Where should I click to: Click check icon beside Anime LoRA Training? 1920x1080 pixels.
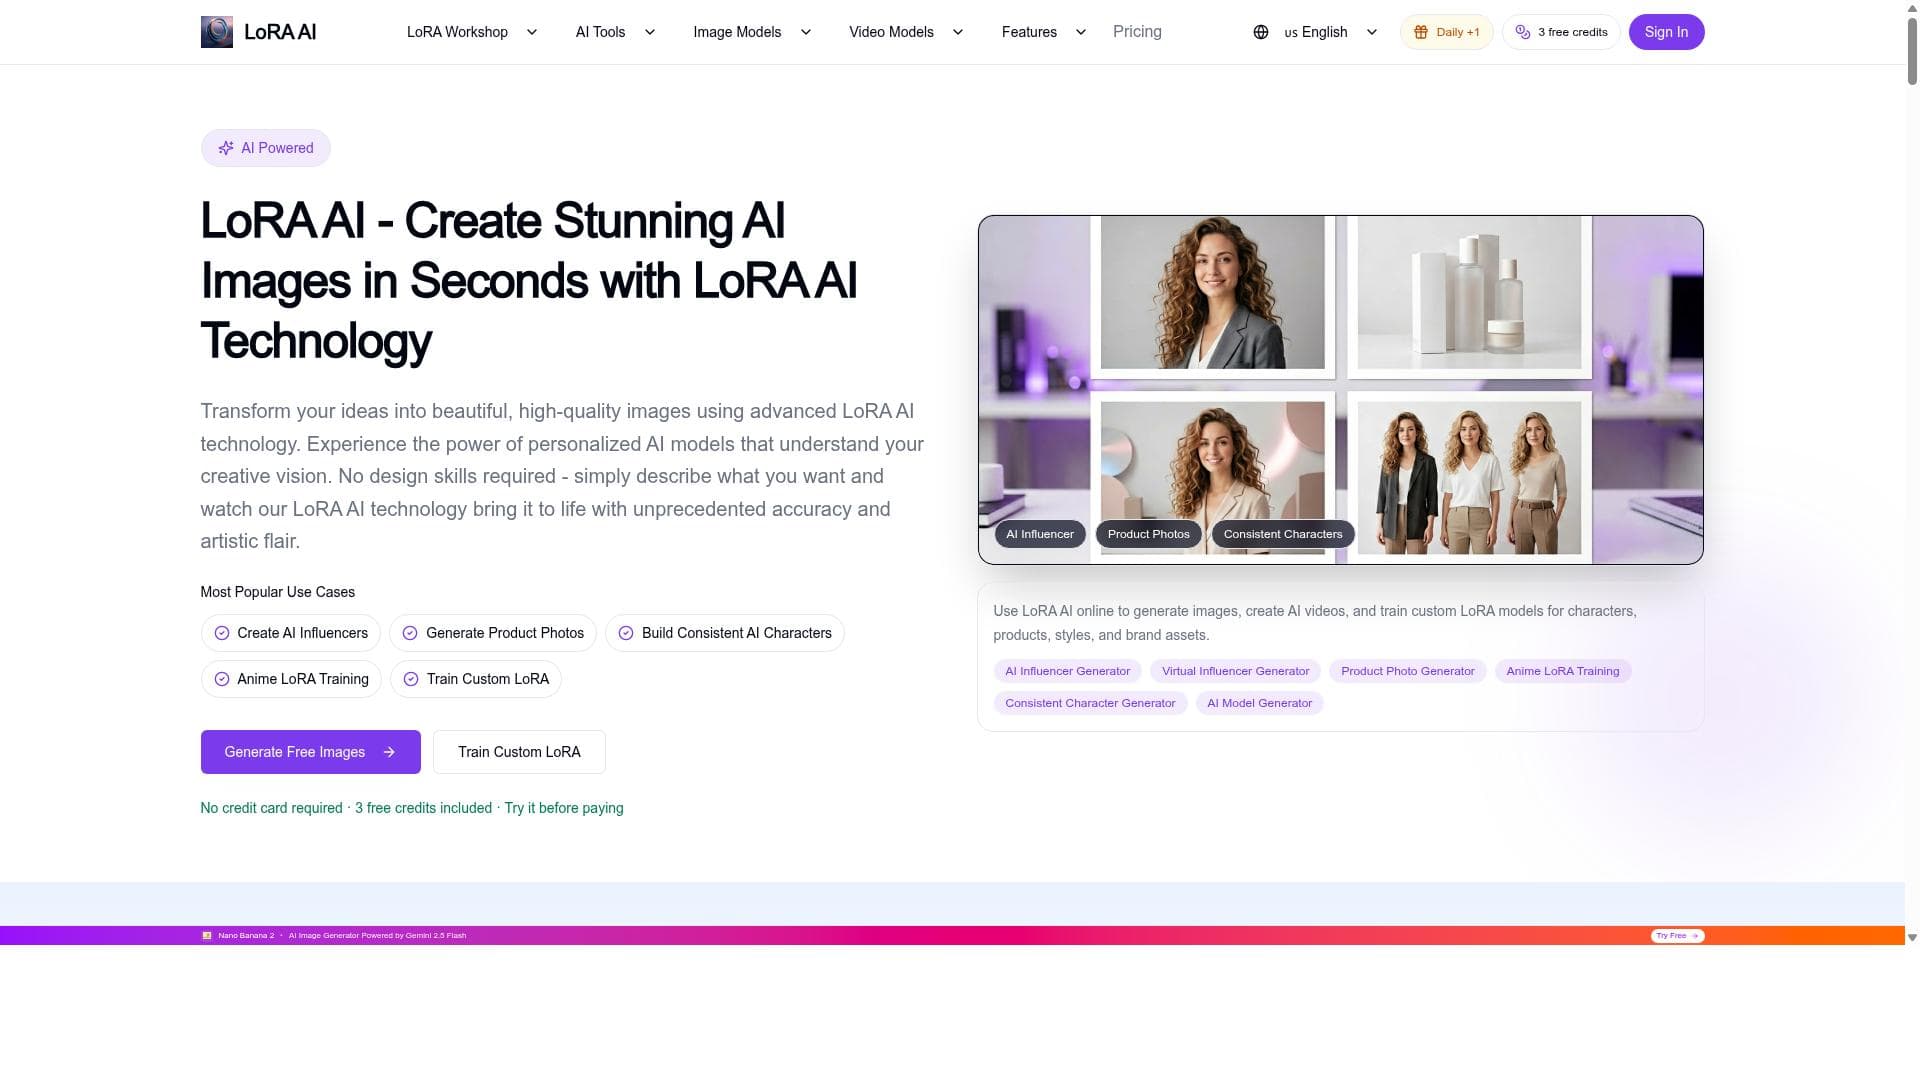click(x=222, y=679)
